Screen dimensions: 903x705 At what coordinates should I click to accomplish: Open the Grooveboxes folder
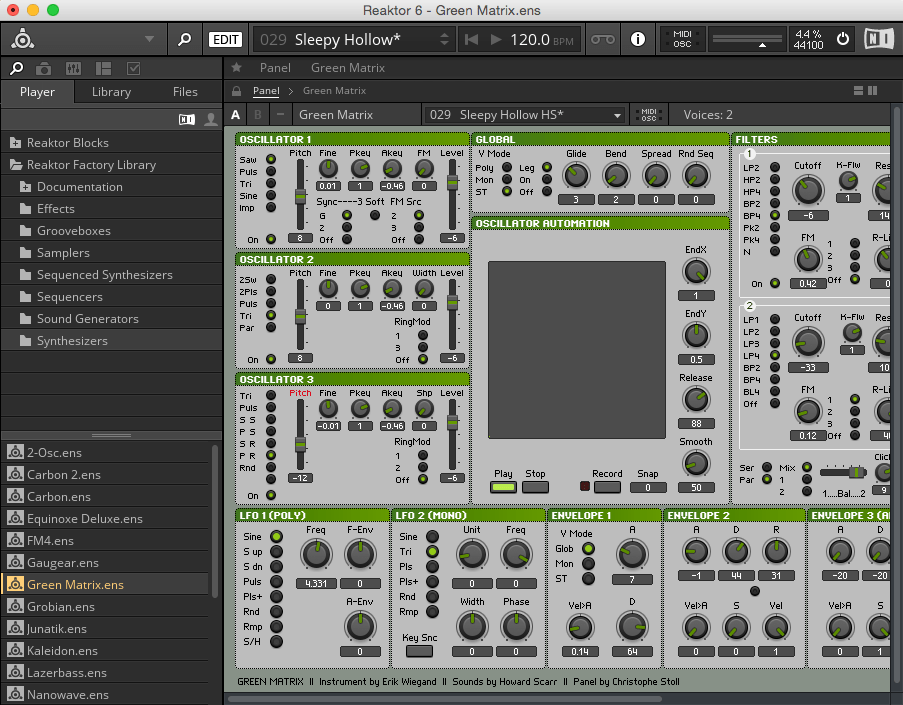tap(74, 230)
